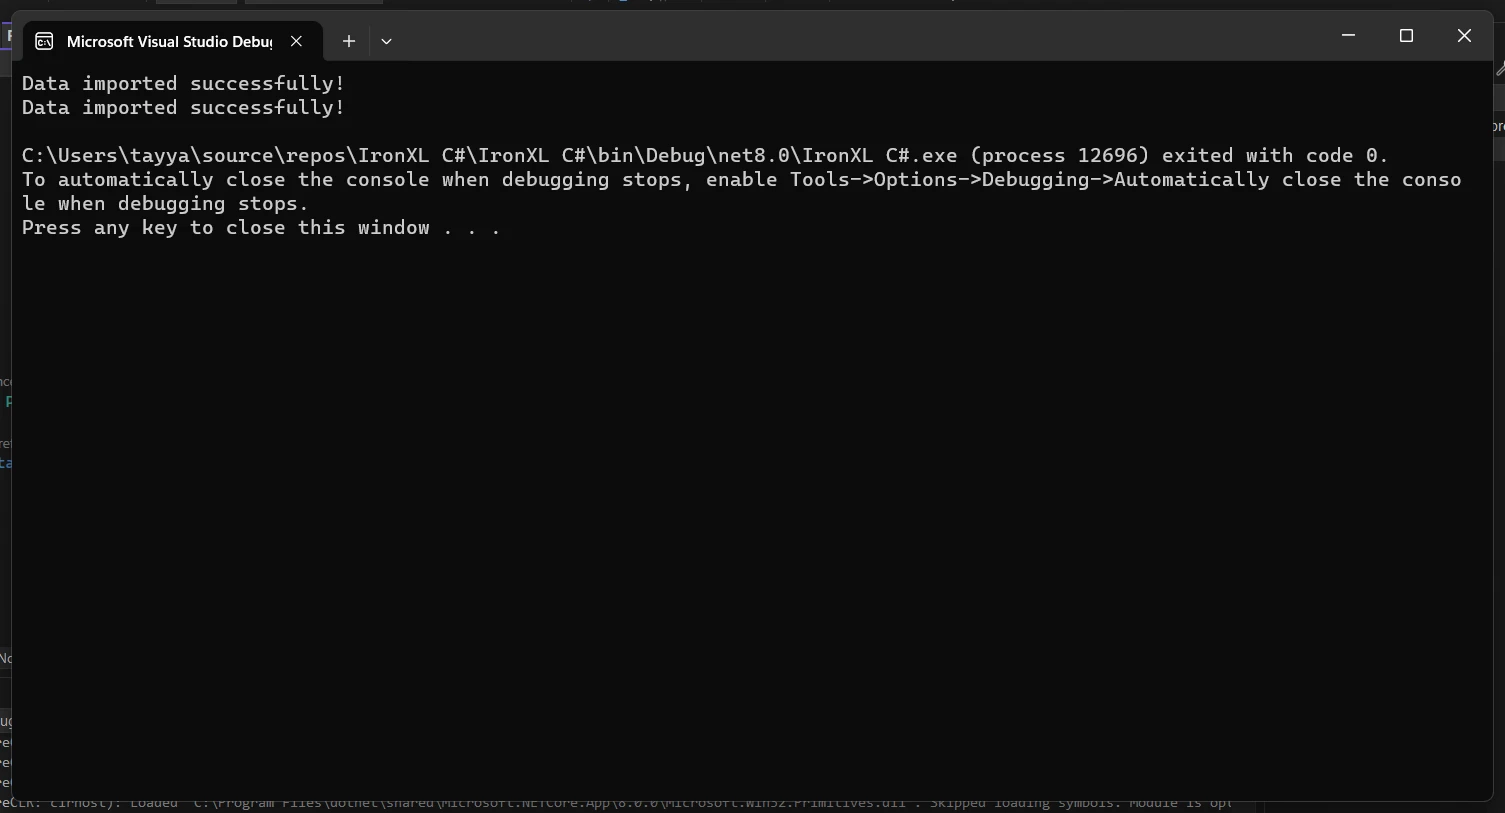Viewport: 1505px width, 813px height.
Task: Click the 'Tools->Options->Debugging' text in output
Action: click(x=950, y=180)
